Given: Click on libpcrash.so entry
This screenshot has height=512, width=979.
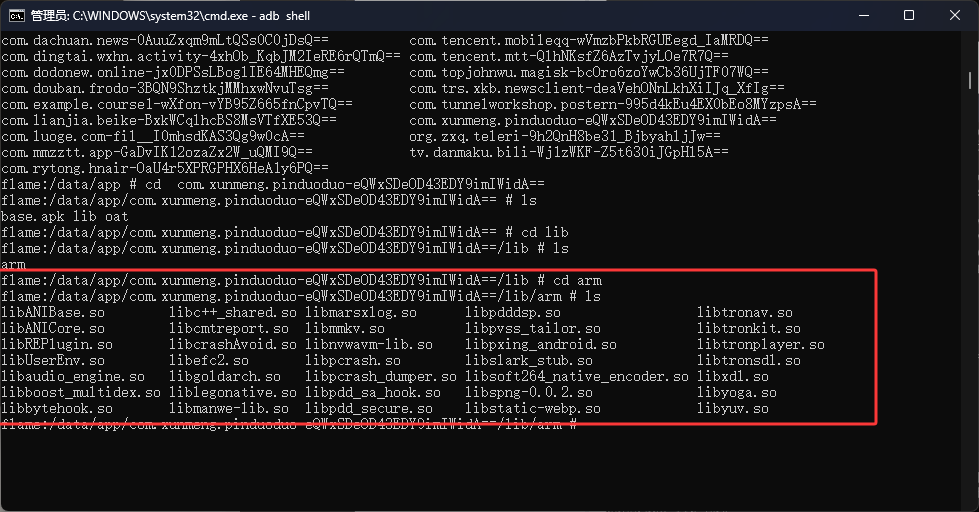Looking at the screenshot, I should (353, 361).
